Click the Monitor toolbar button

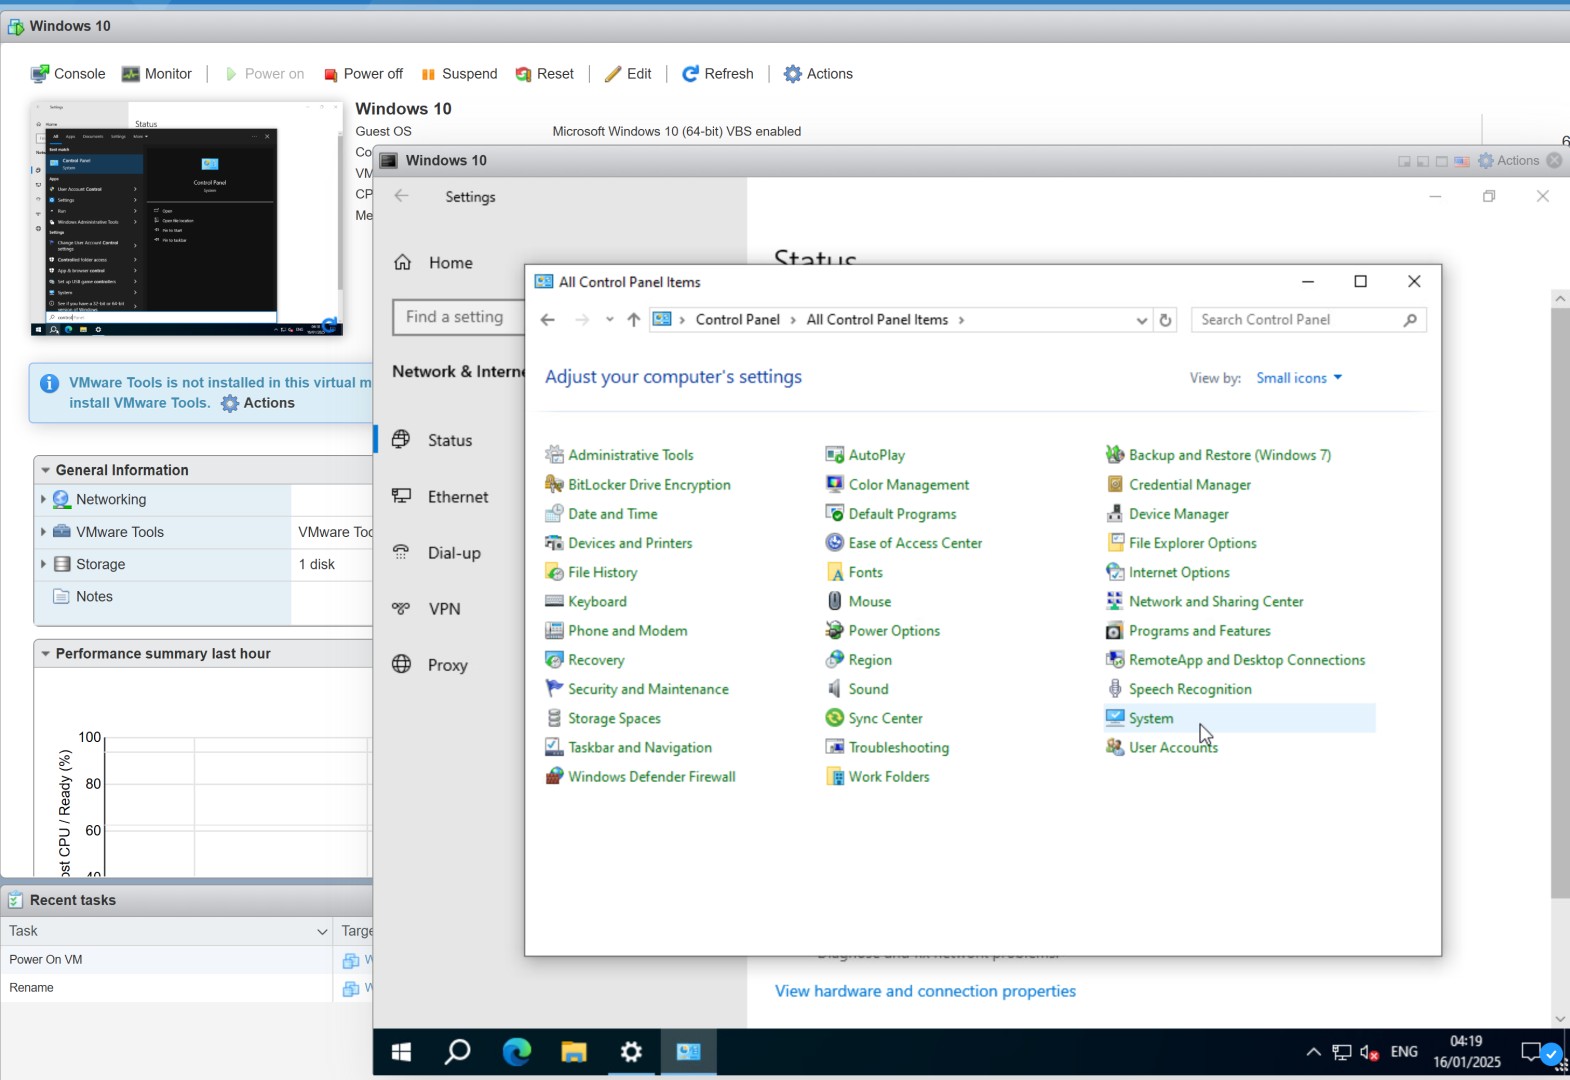[x=156, y=74]
